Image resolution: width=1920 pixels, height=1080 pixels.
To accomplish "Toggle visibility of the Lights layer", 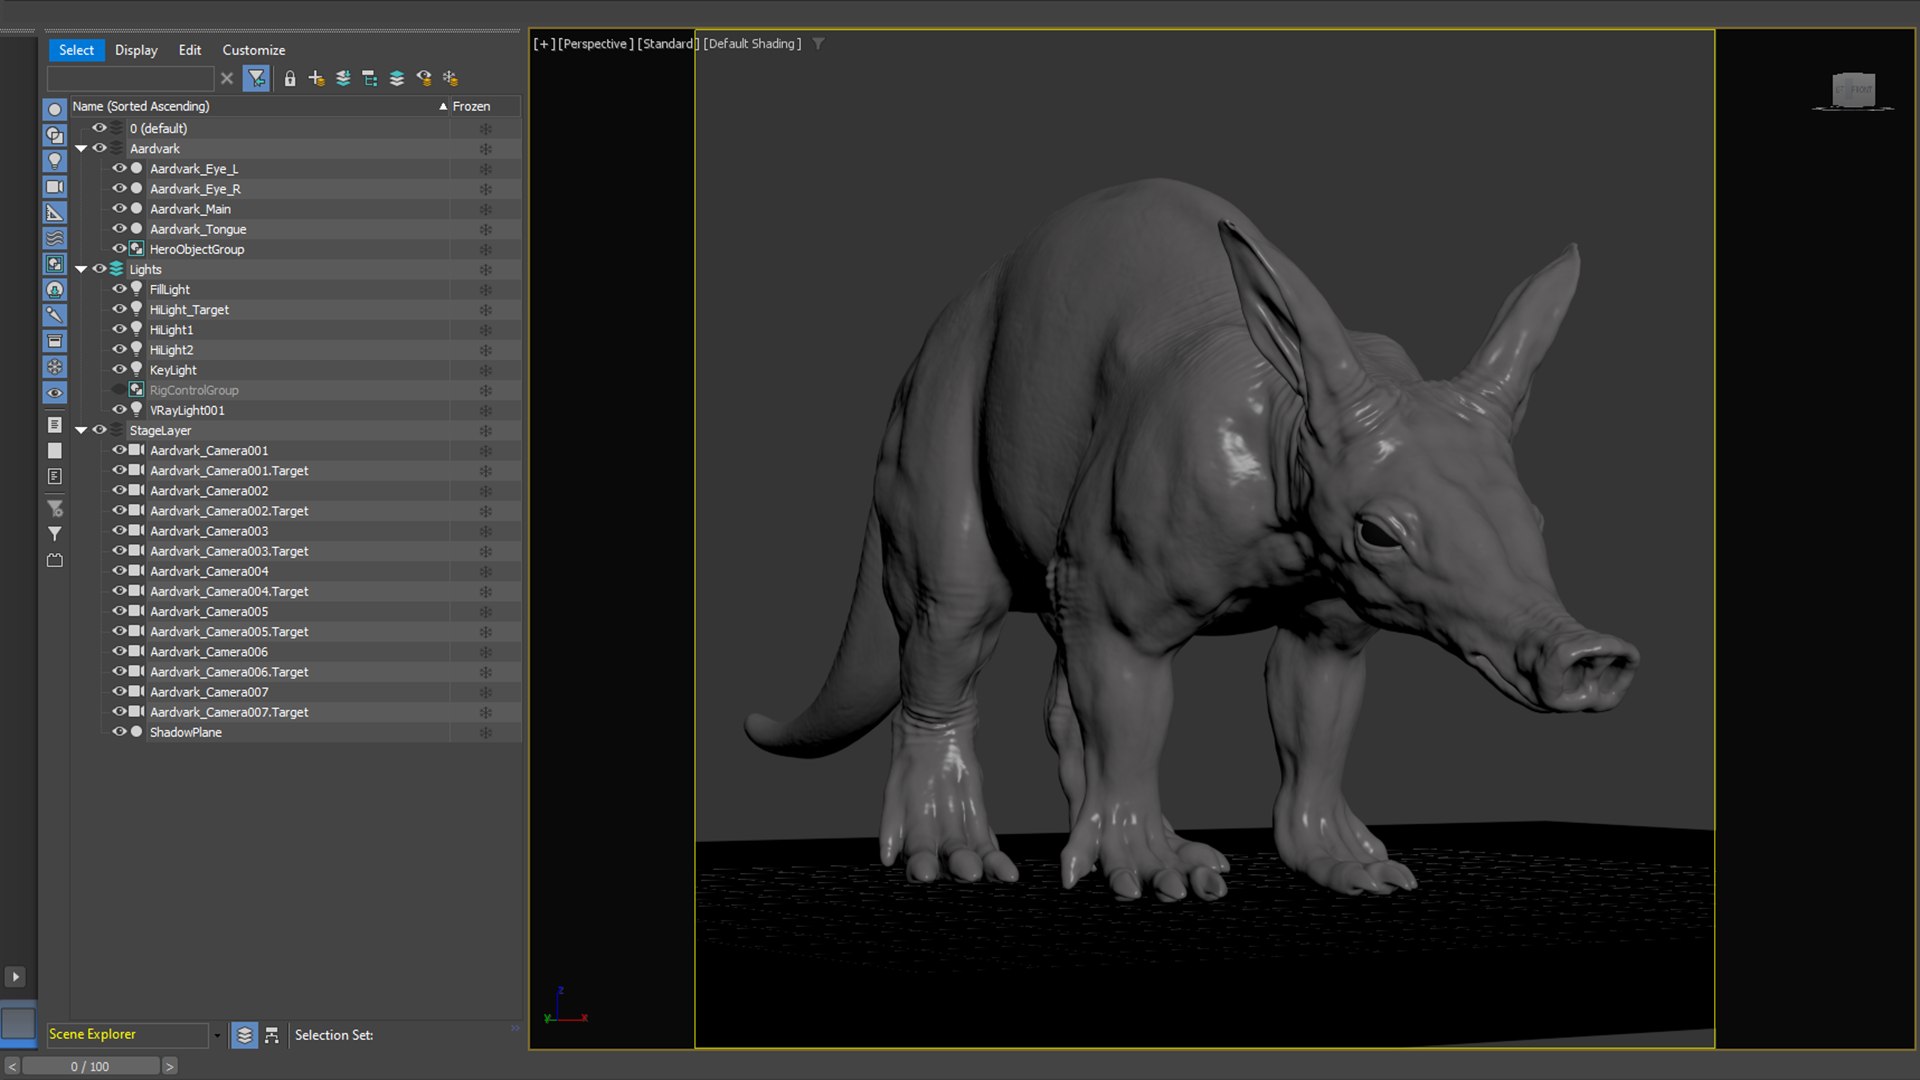I will [x=99, y=269].
